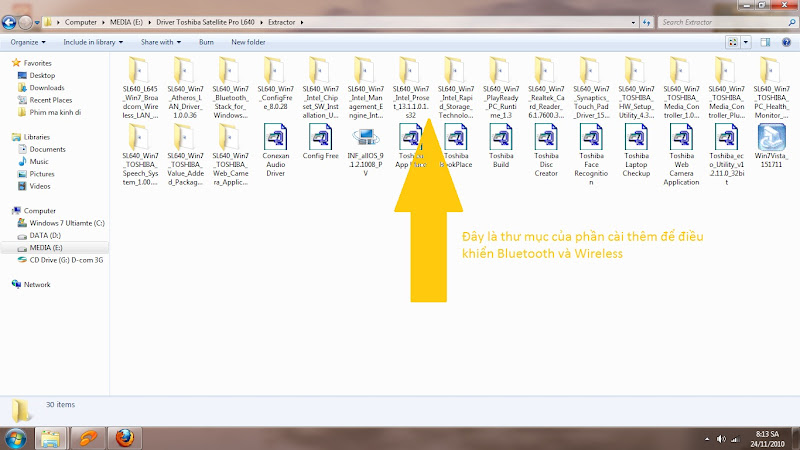Select the SL640_Win7_Intel_Chipset_SW_Installation folder
Screen dimensions: 800x450
320,88
